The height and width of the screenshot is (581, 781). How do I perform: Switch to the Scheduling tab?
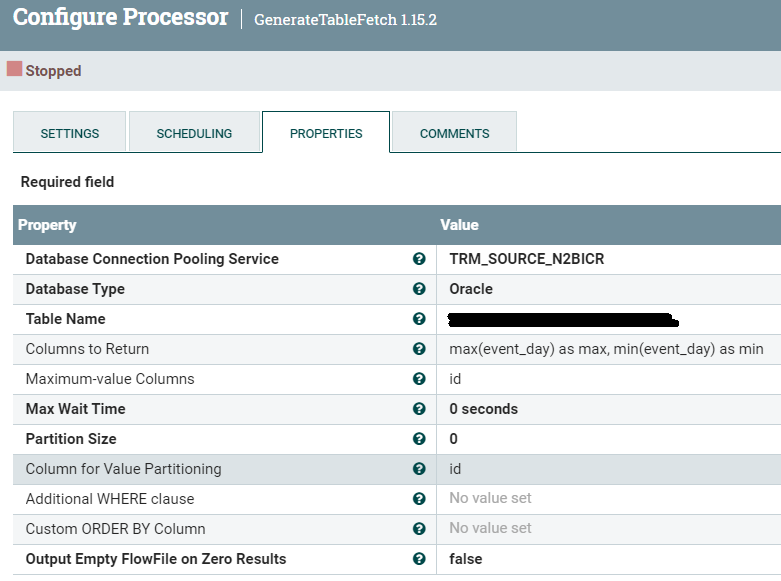[x=194, y=133]
